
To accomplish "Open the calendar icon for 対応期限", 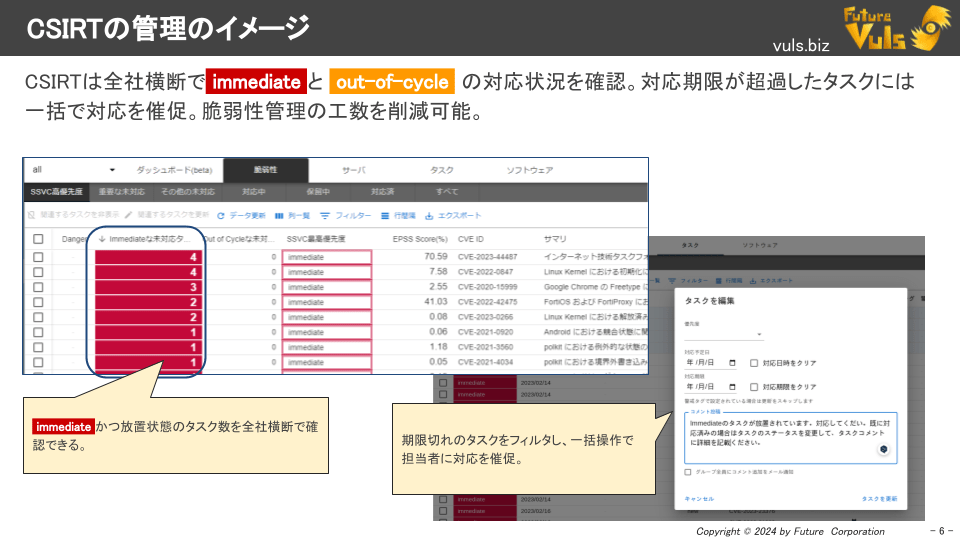I will pyautogui.click(x=733, y=386).
